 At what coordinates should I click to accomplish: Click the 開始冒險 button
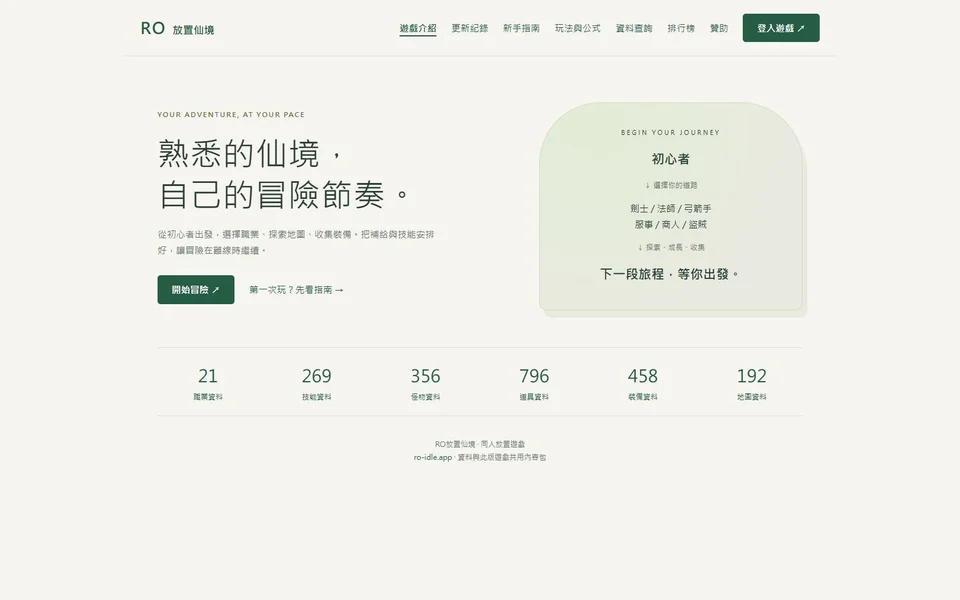[196, 290]
